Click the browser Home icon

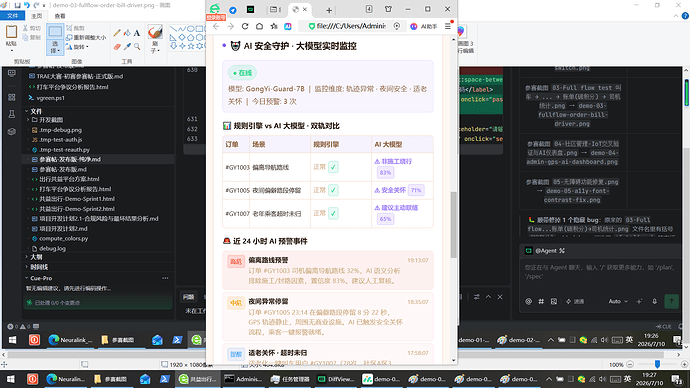pyautogui.click(x=260, y=26)
